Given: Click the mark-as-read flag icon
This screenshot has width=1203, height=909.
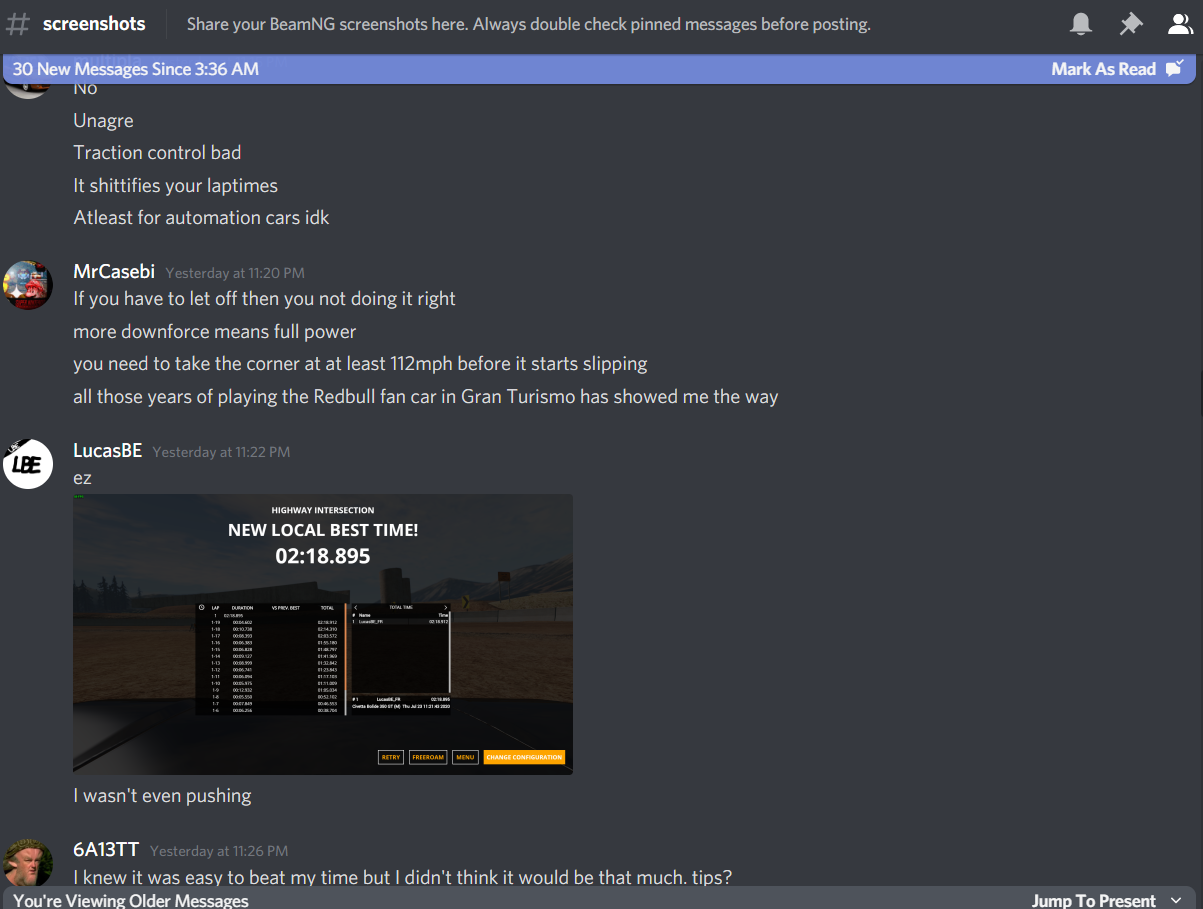Looking at the screenshot, I should [1175, 68].
